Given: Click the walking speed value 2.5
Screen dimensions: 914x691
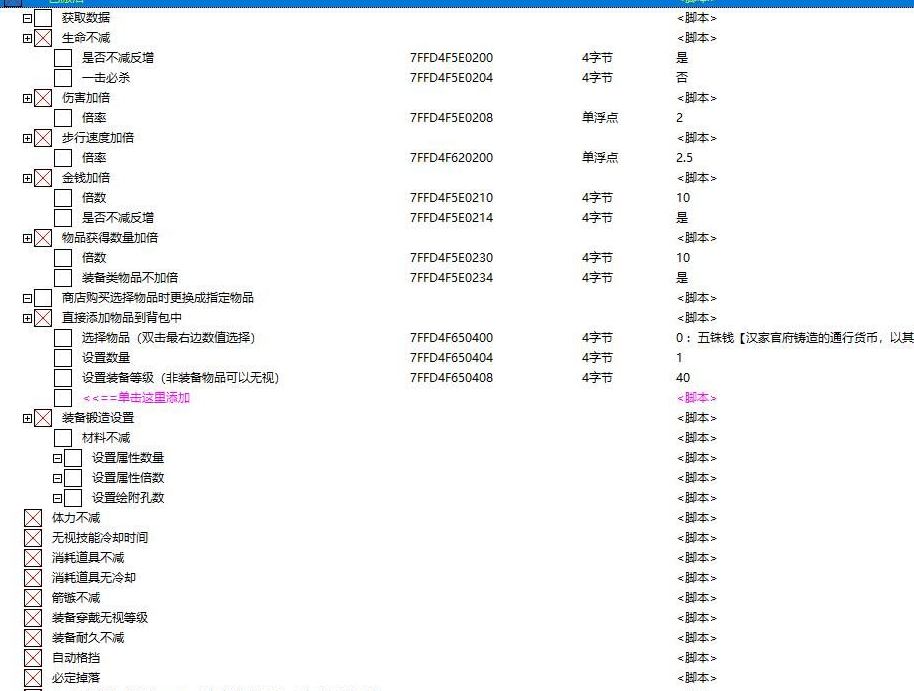Looking at the screenshot, I should point(684,157).
